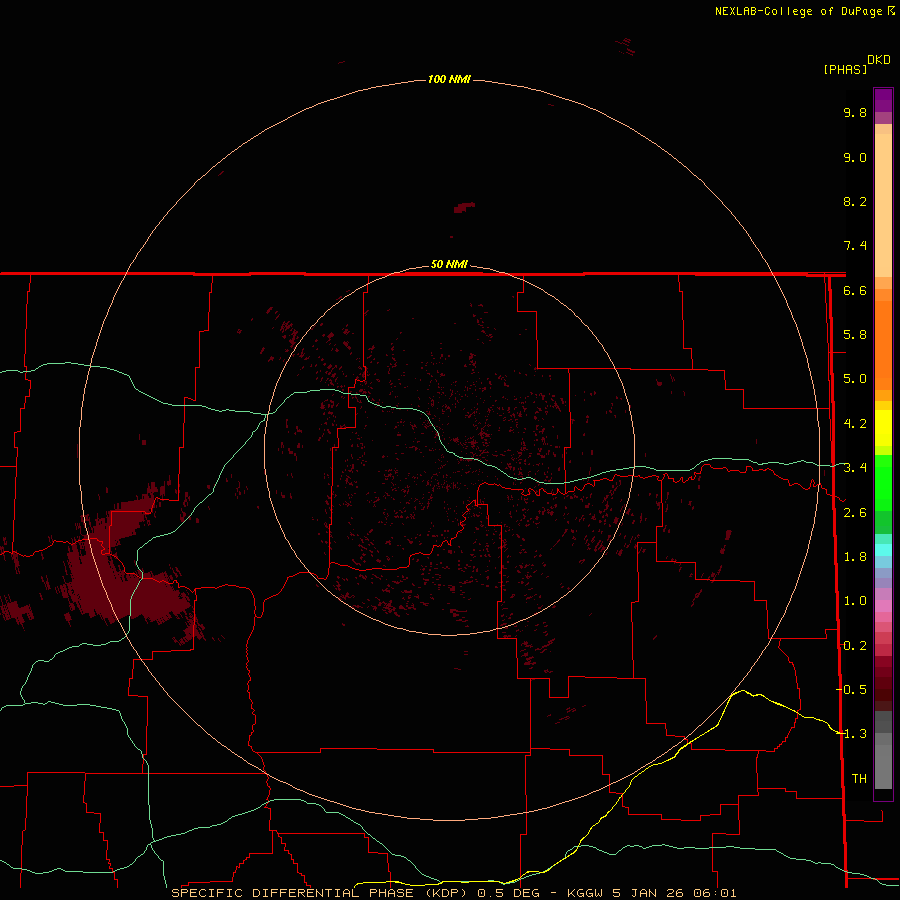Select the pale peach band beside 8.2
The width and height of the screenshot is (900, 900).
pos(883,205)
